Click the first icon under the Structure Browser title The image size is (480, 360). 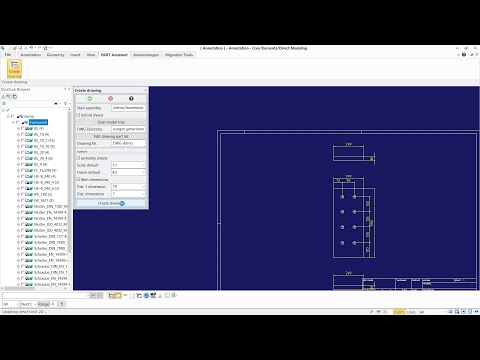[3, 97]
